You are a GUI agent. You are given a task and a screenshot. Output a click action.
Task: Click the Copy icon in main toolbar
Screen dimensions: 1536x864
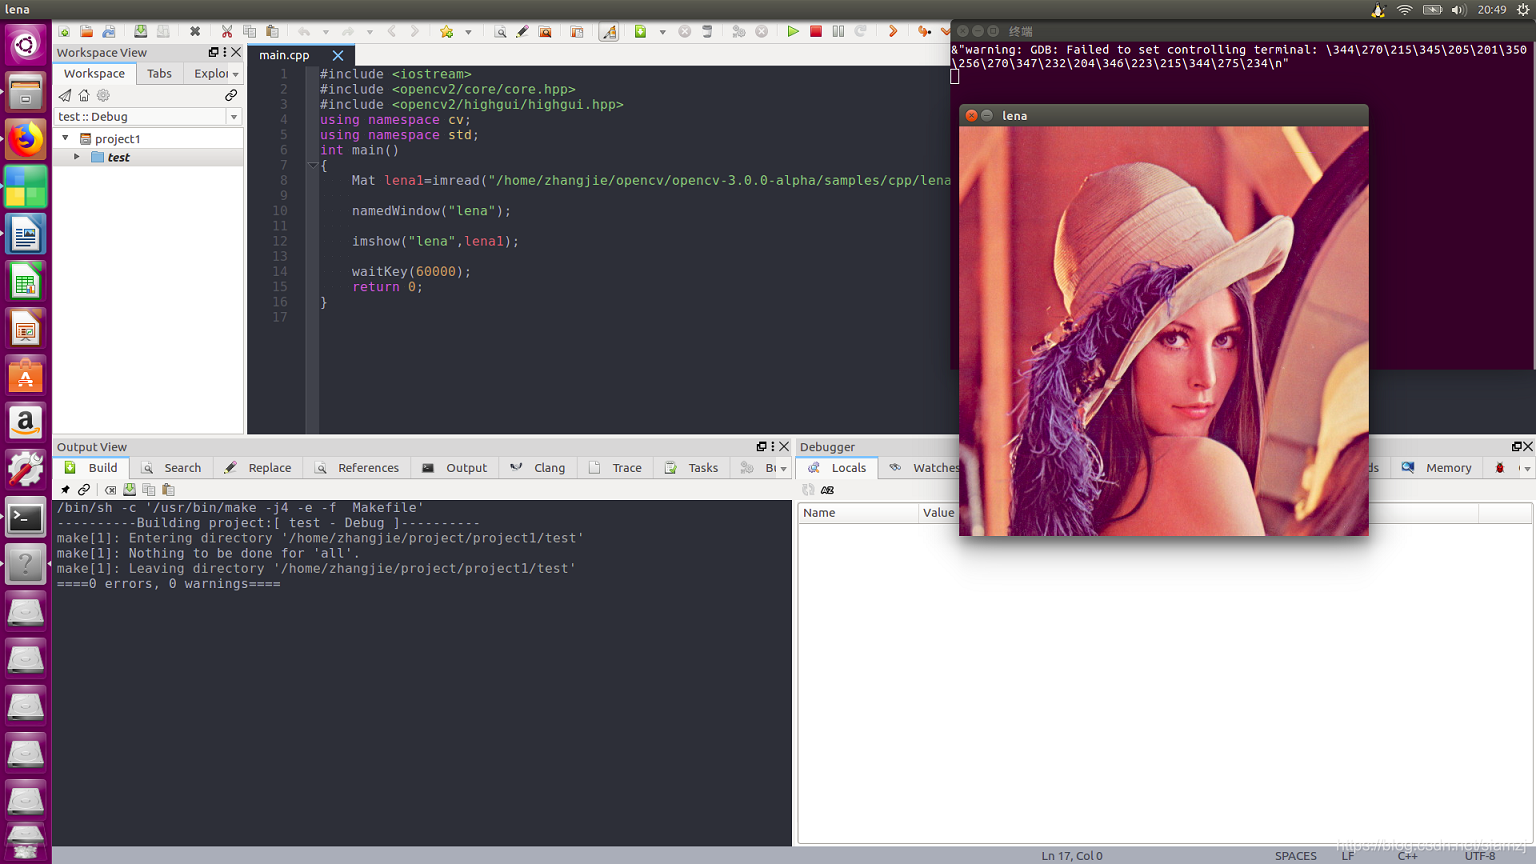pos(250,32)
